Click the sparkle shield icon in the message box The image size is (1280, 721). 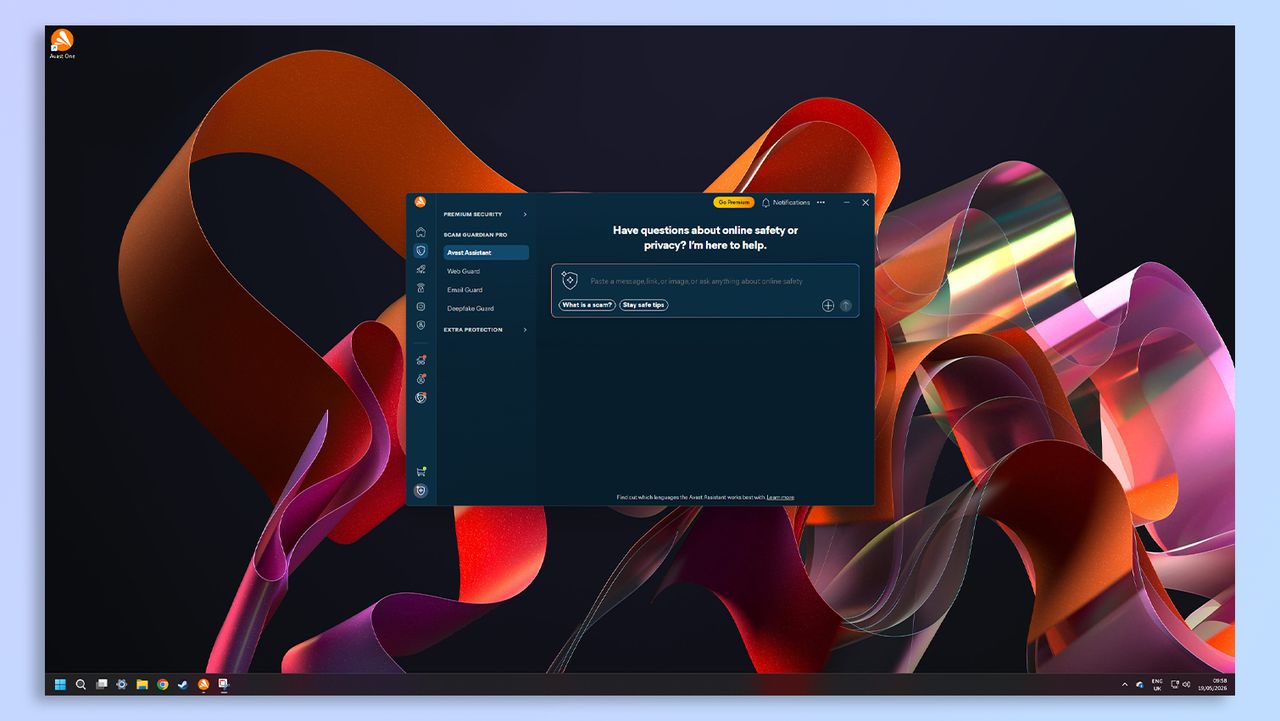click(x=570, y=281)
